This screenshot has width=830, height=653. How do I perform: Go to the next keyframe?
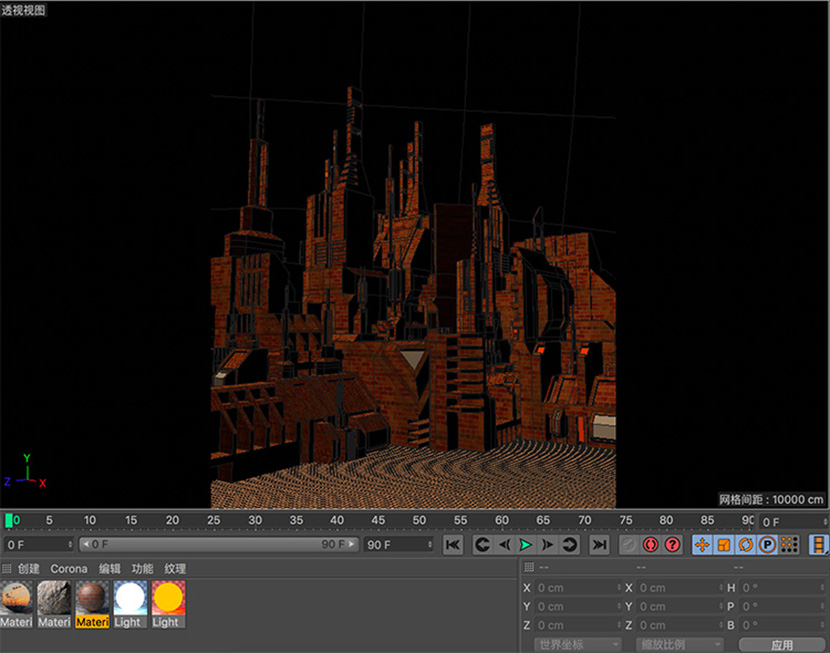coord(570,545)
